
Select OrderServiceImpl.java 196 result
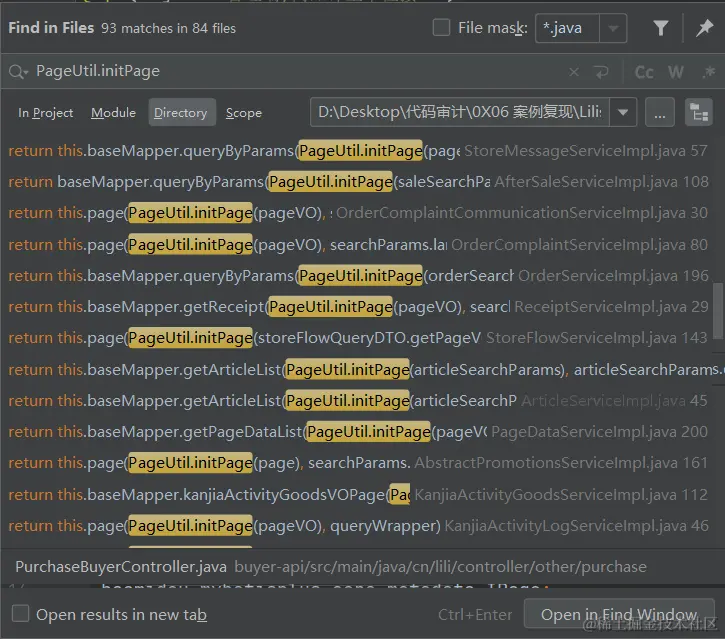pyautogui.click(x=358, y=276)
